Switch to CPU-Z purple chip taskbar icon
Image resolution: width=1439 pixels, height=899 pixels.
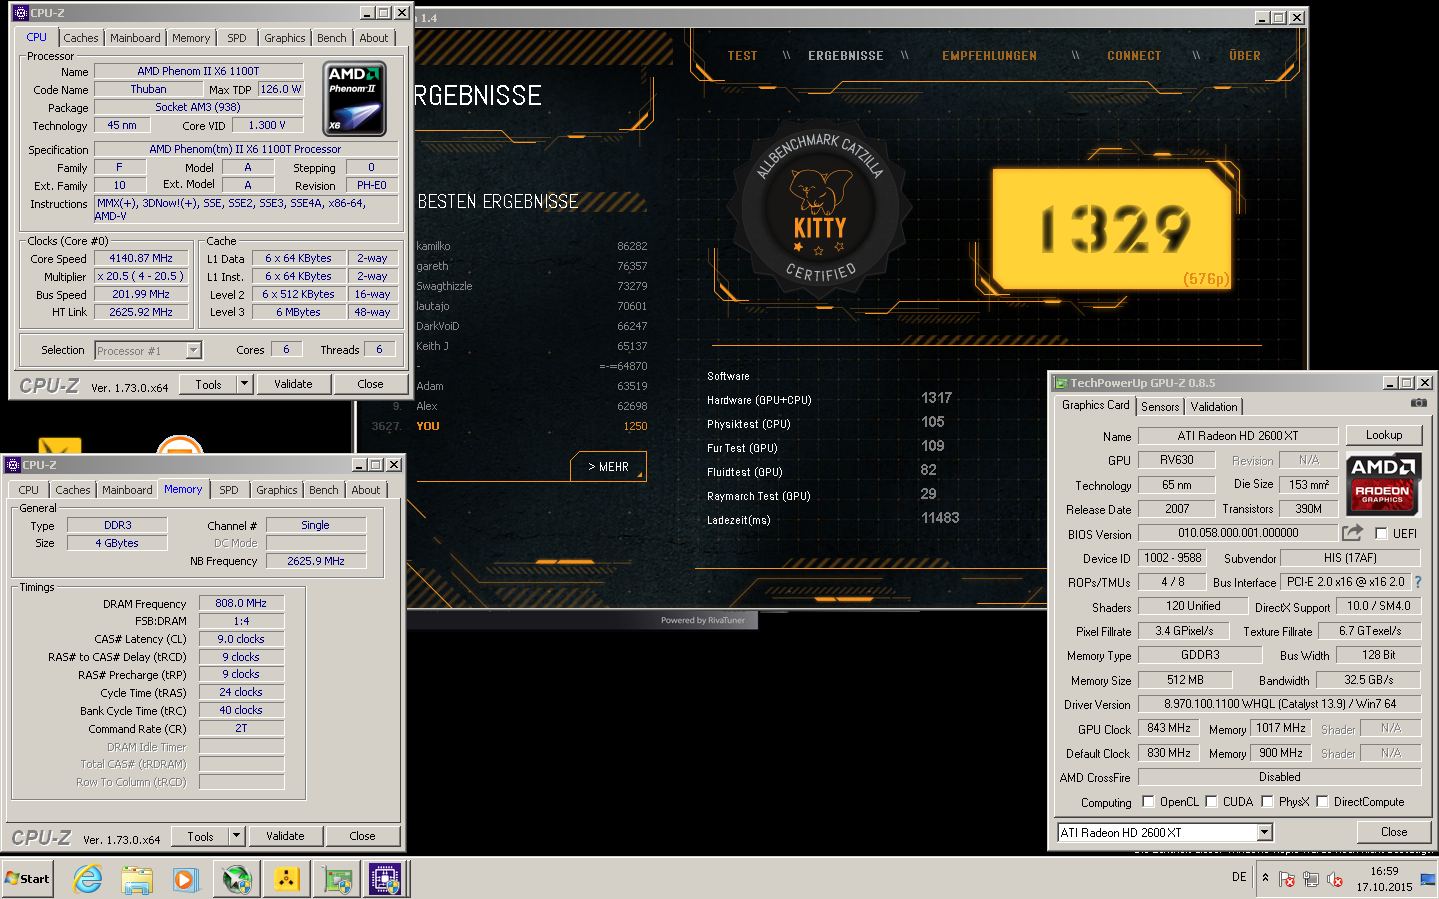385,879
